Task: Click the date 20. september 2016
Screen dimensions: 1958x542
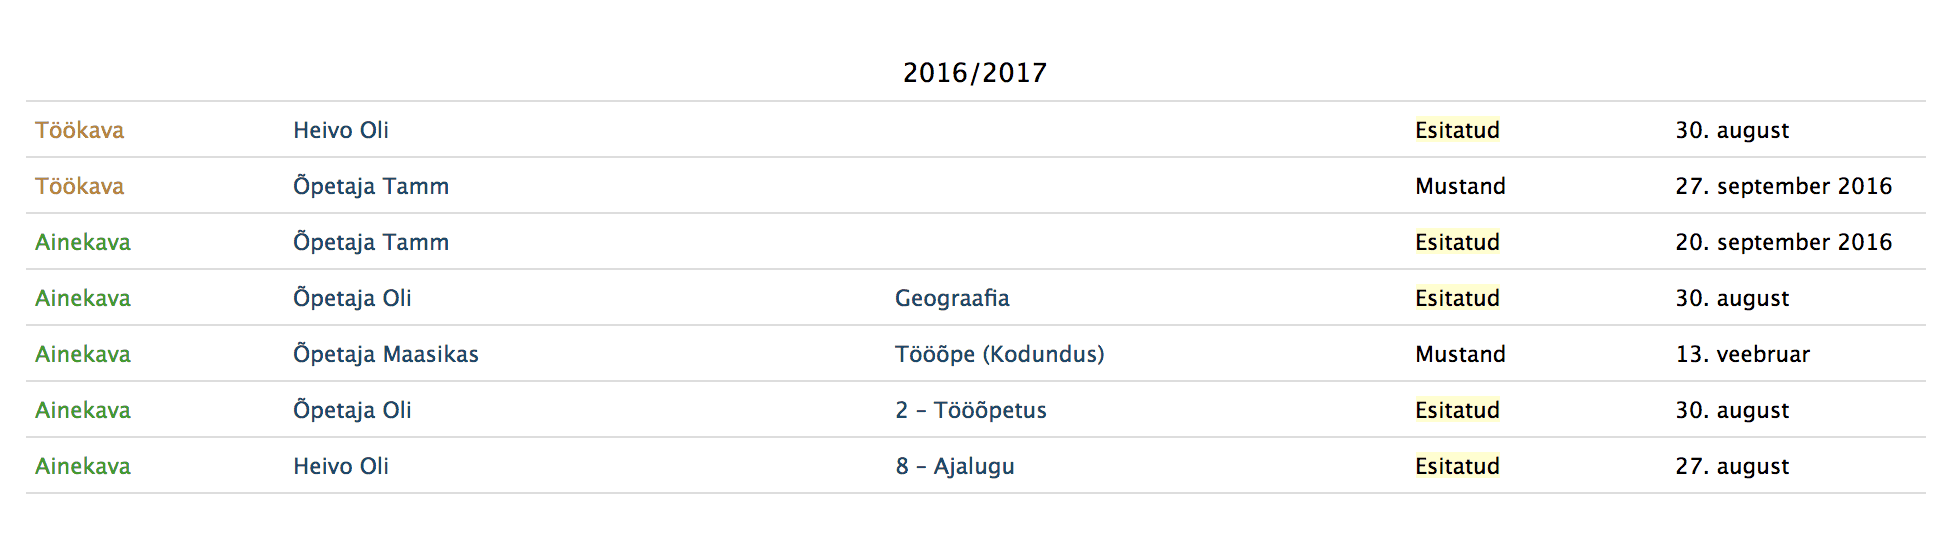Action: pyautogui.click(x=1783, y=242)
